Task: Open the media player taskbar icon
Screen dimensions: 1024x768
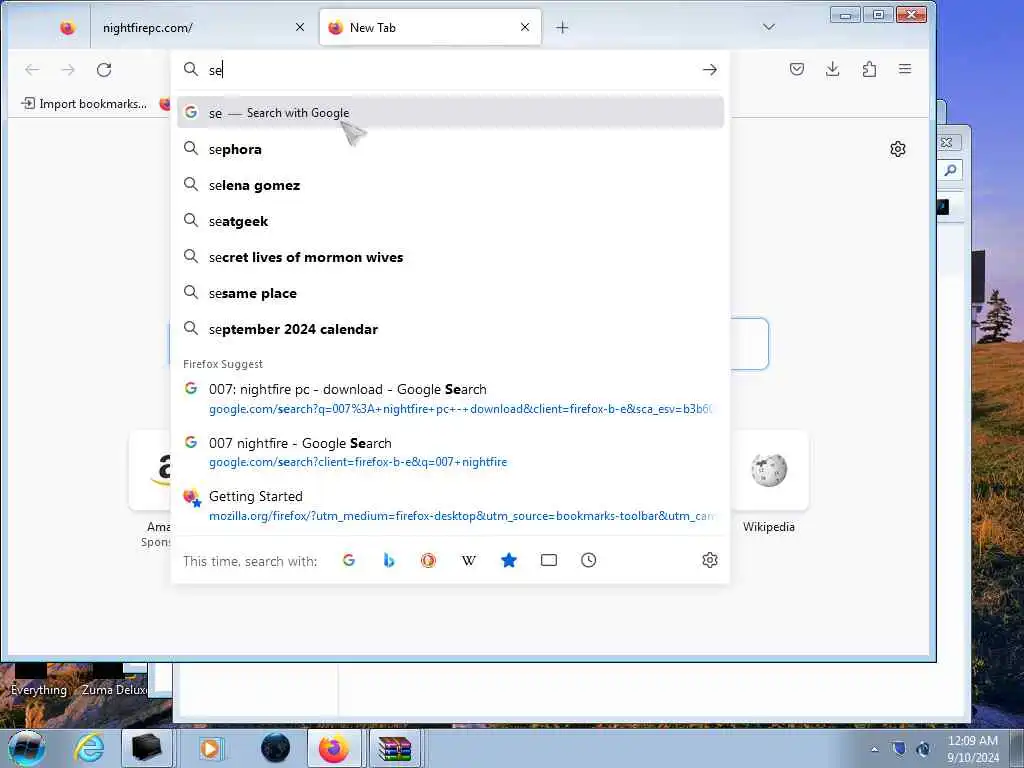Action: [210, 748]
